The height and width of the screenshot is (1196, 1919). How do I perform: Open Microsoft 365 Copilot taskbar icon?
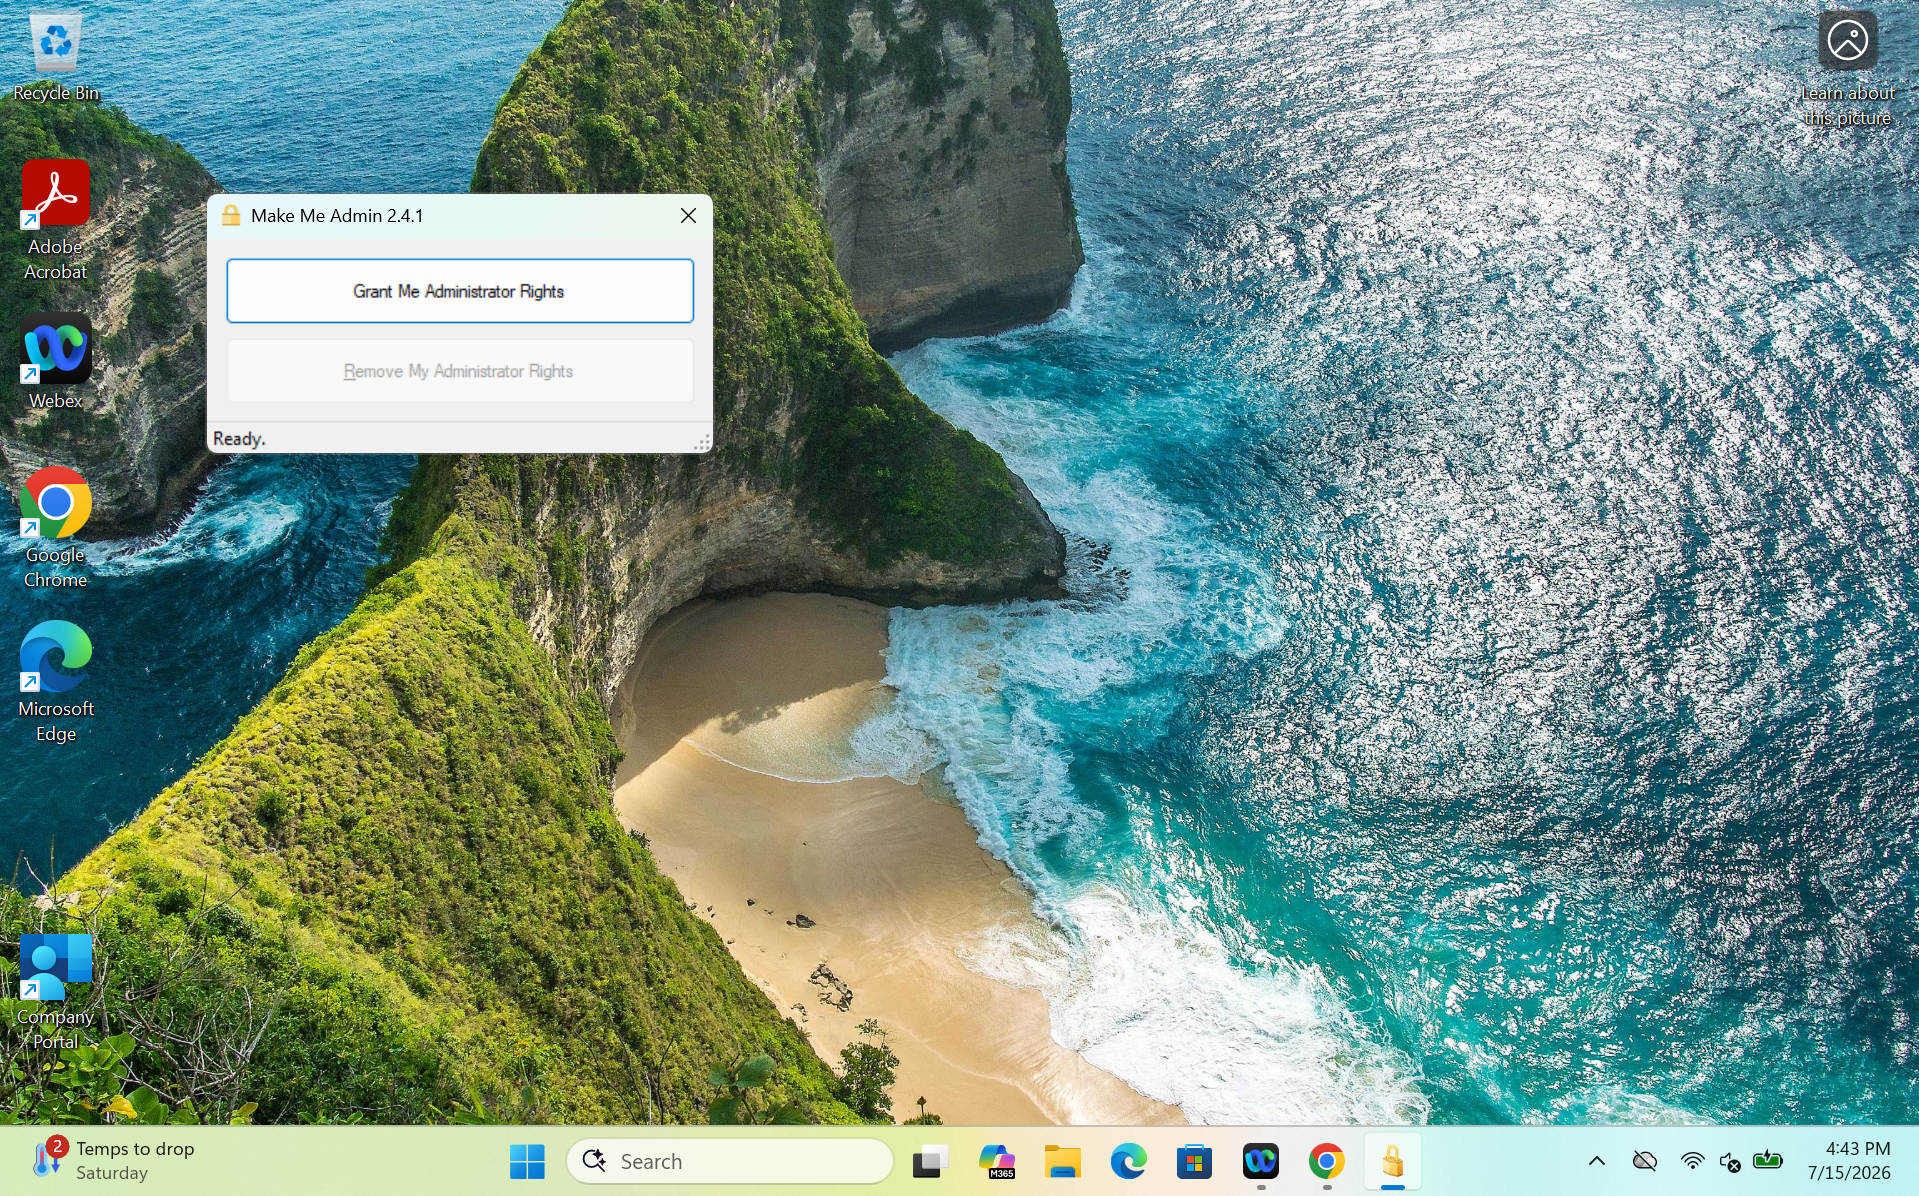pyautogui.click(x=996, y=1161)
